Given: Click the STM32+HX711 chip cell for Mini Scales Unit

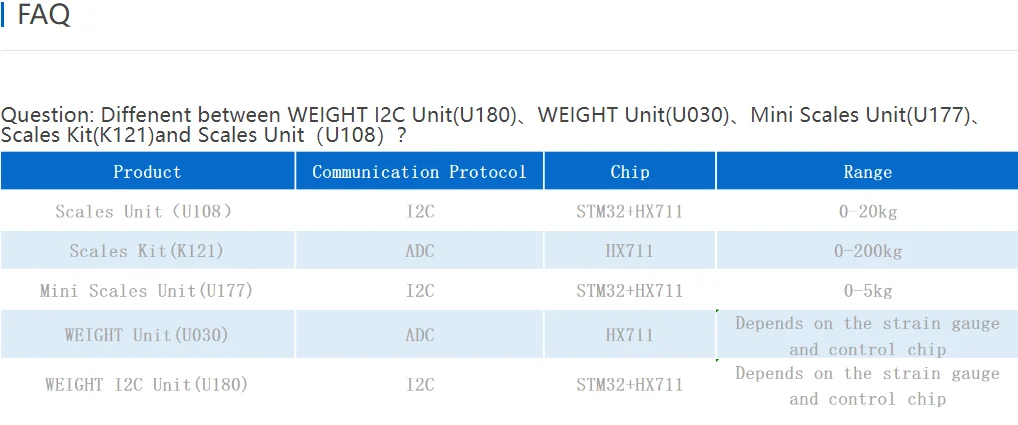Looking at the screenshot, I should click(x=630, y=291).
